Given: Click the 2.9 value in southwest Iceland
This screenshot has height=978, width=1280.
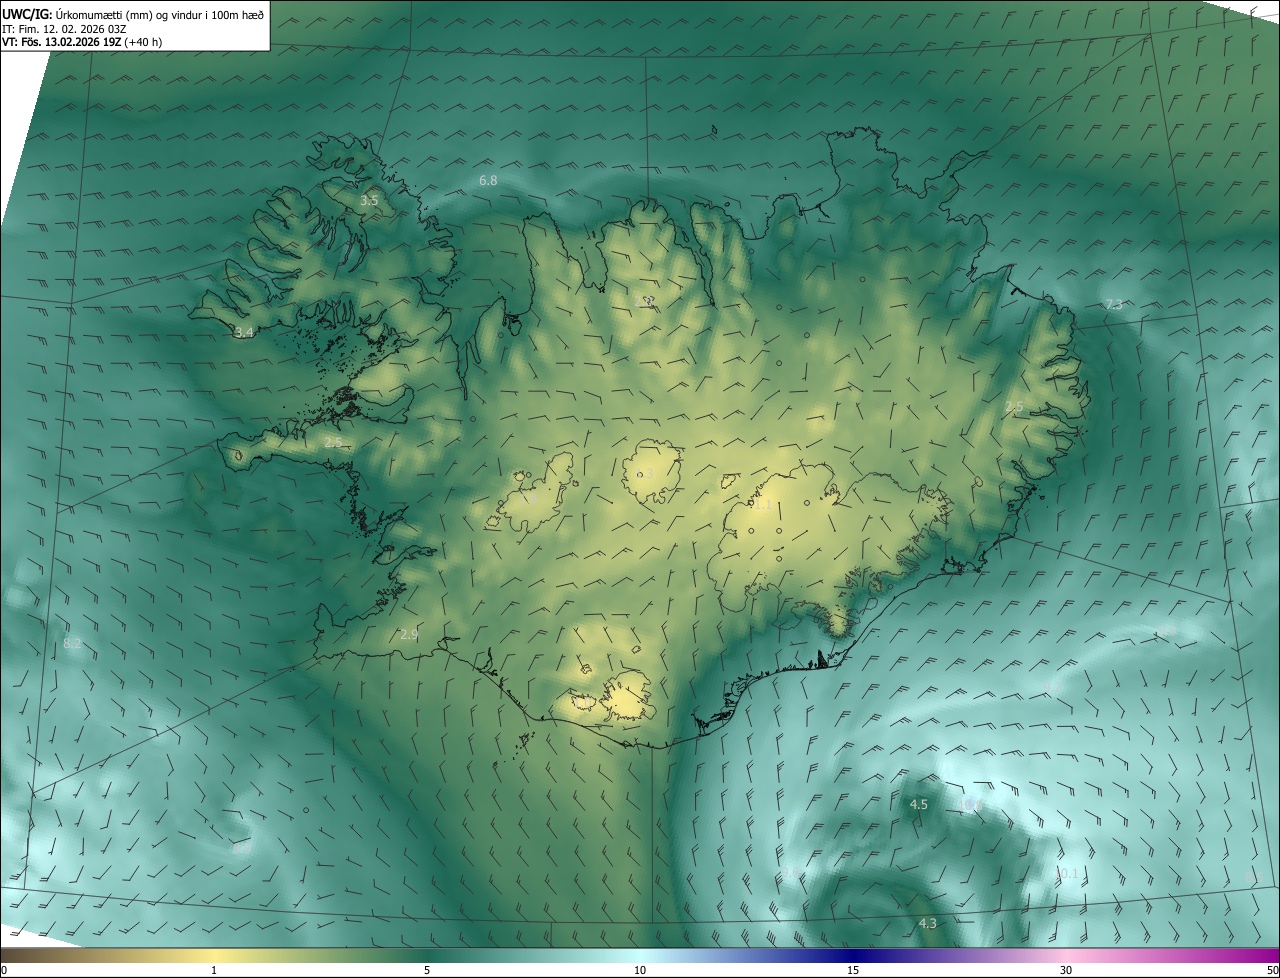Looking at the screenshot, I should point(408,635).
